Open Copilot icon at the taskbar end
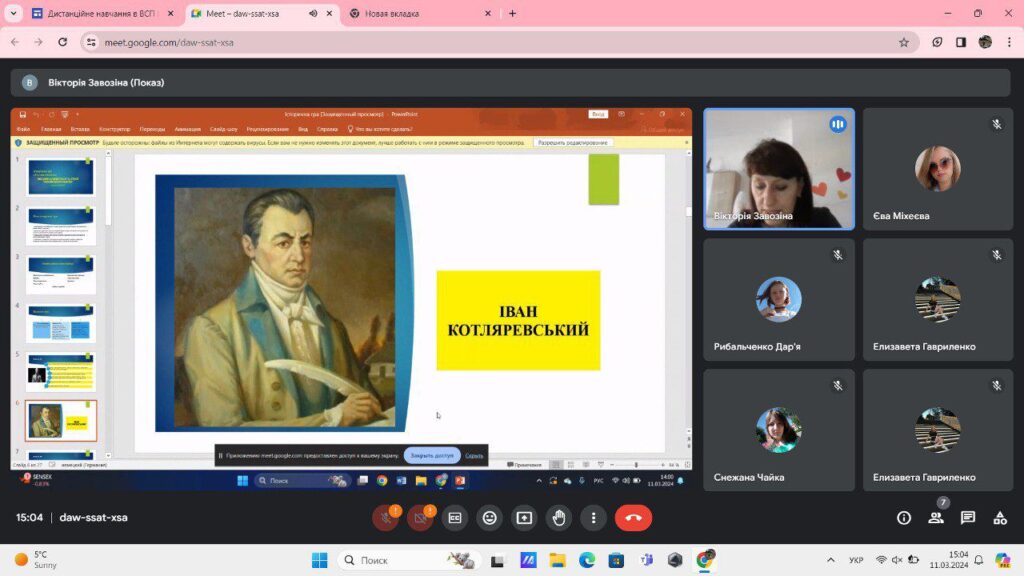The height and width of the screenshot is (576, 1024). (x=1002, y=560)
